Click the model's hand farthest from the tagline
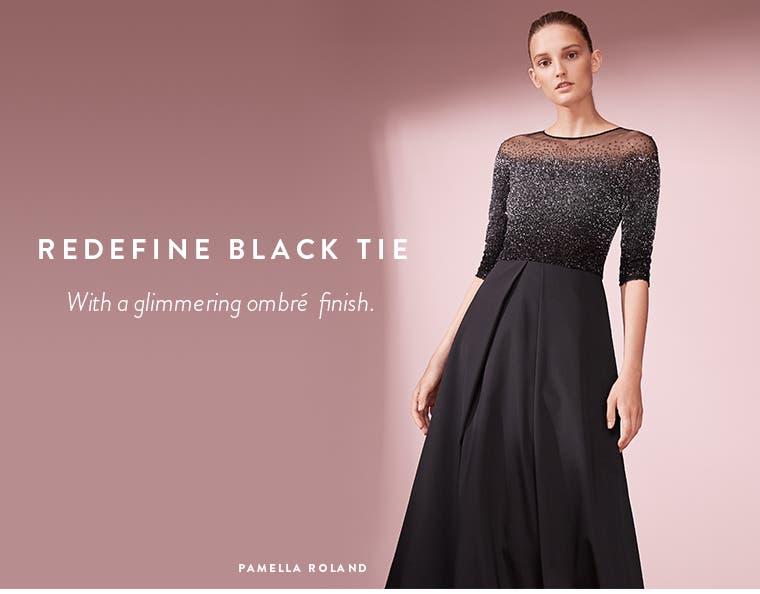This screenshot has height=594, width=760. [x=625, y=412]
